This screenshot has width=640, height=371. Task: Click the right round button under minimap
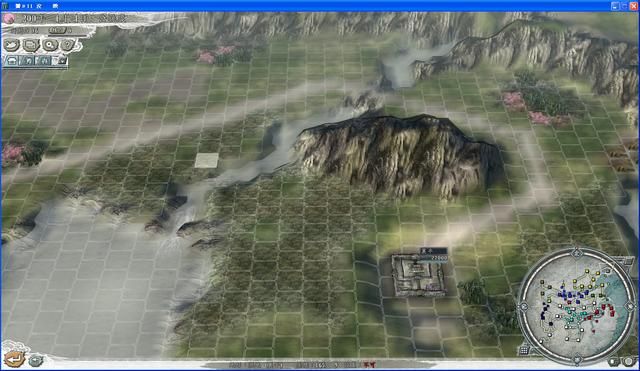tap(630, 361)
